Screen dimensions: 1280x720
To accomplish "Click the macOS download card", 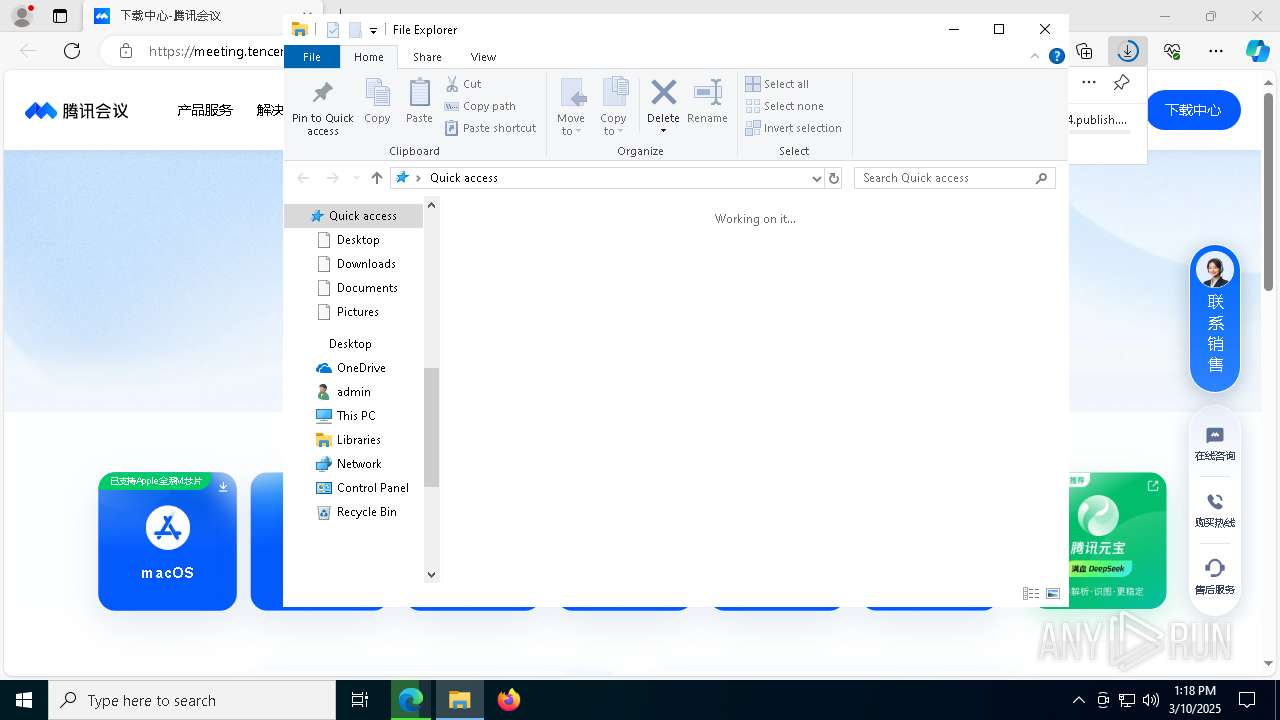I will click(x=167, y=541).
